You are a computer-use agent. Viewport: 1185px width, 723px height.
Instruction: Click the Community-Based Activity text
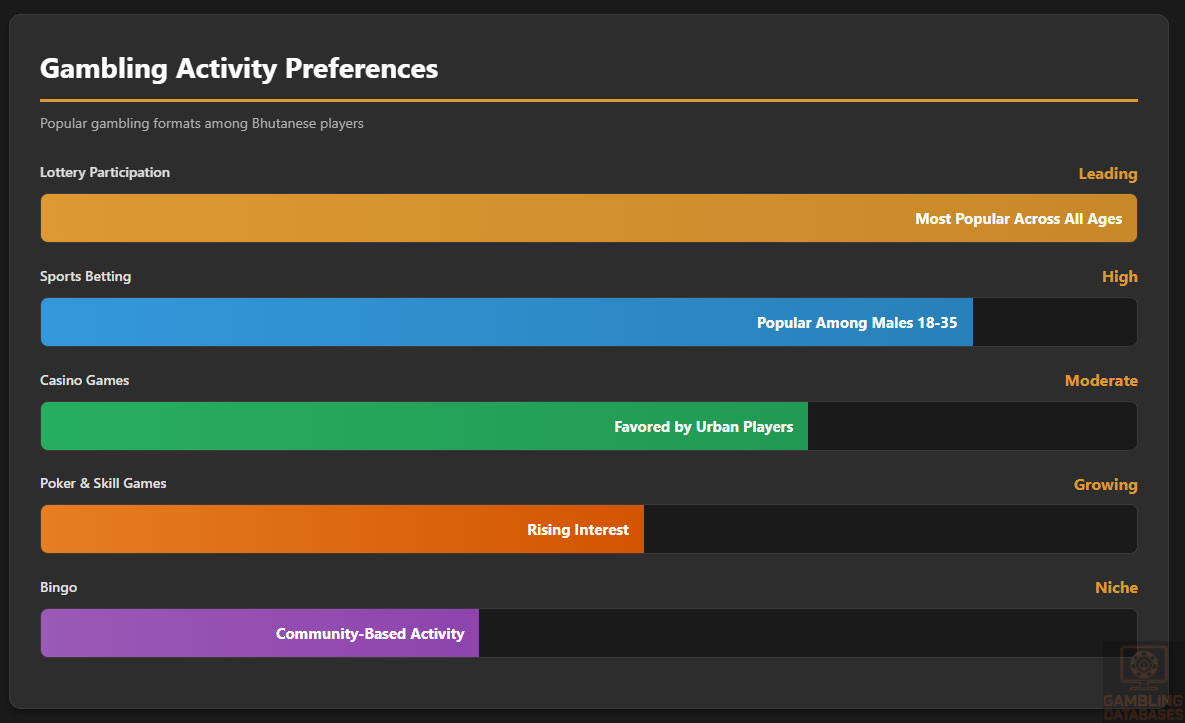(x=370, y=634)
